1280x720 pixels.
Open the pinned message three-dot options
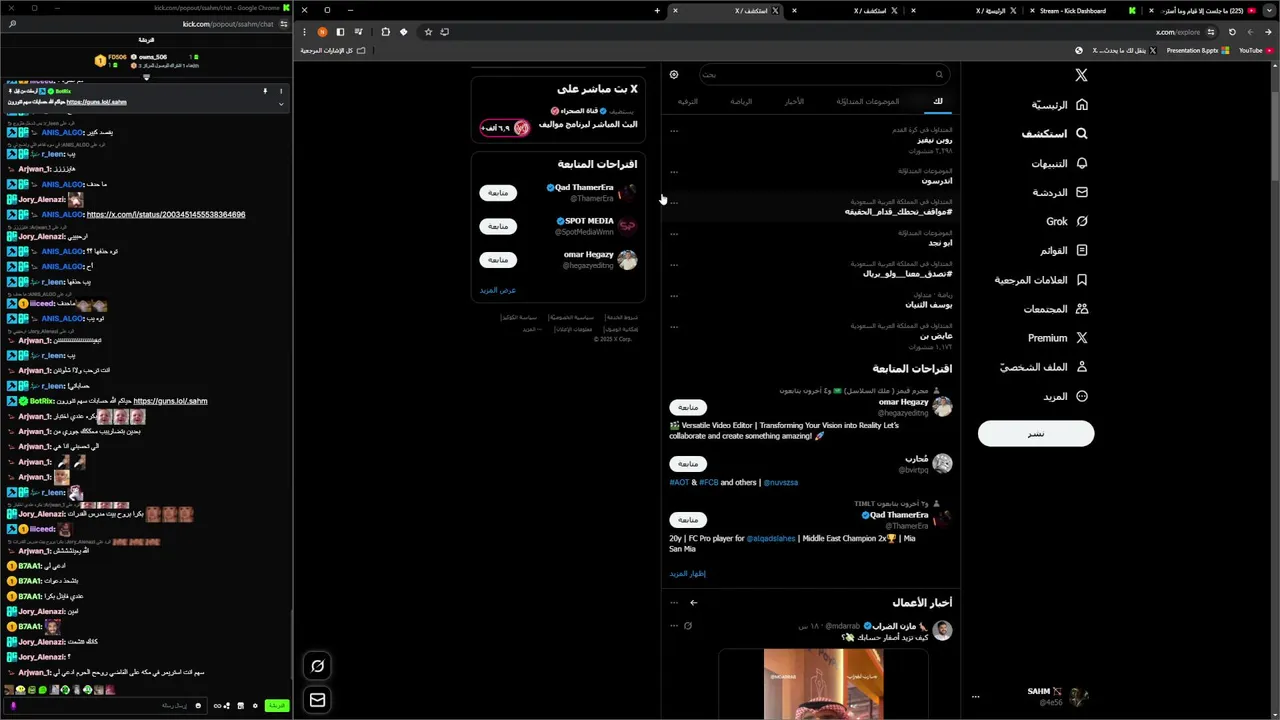point(281,91)
